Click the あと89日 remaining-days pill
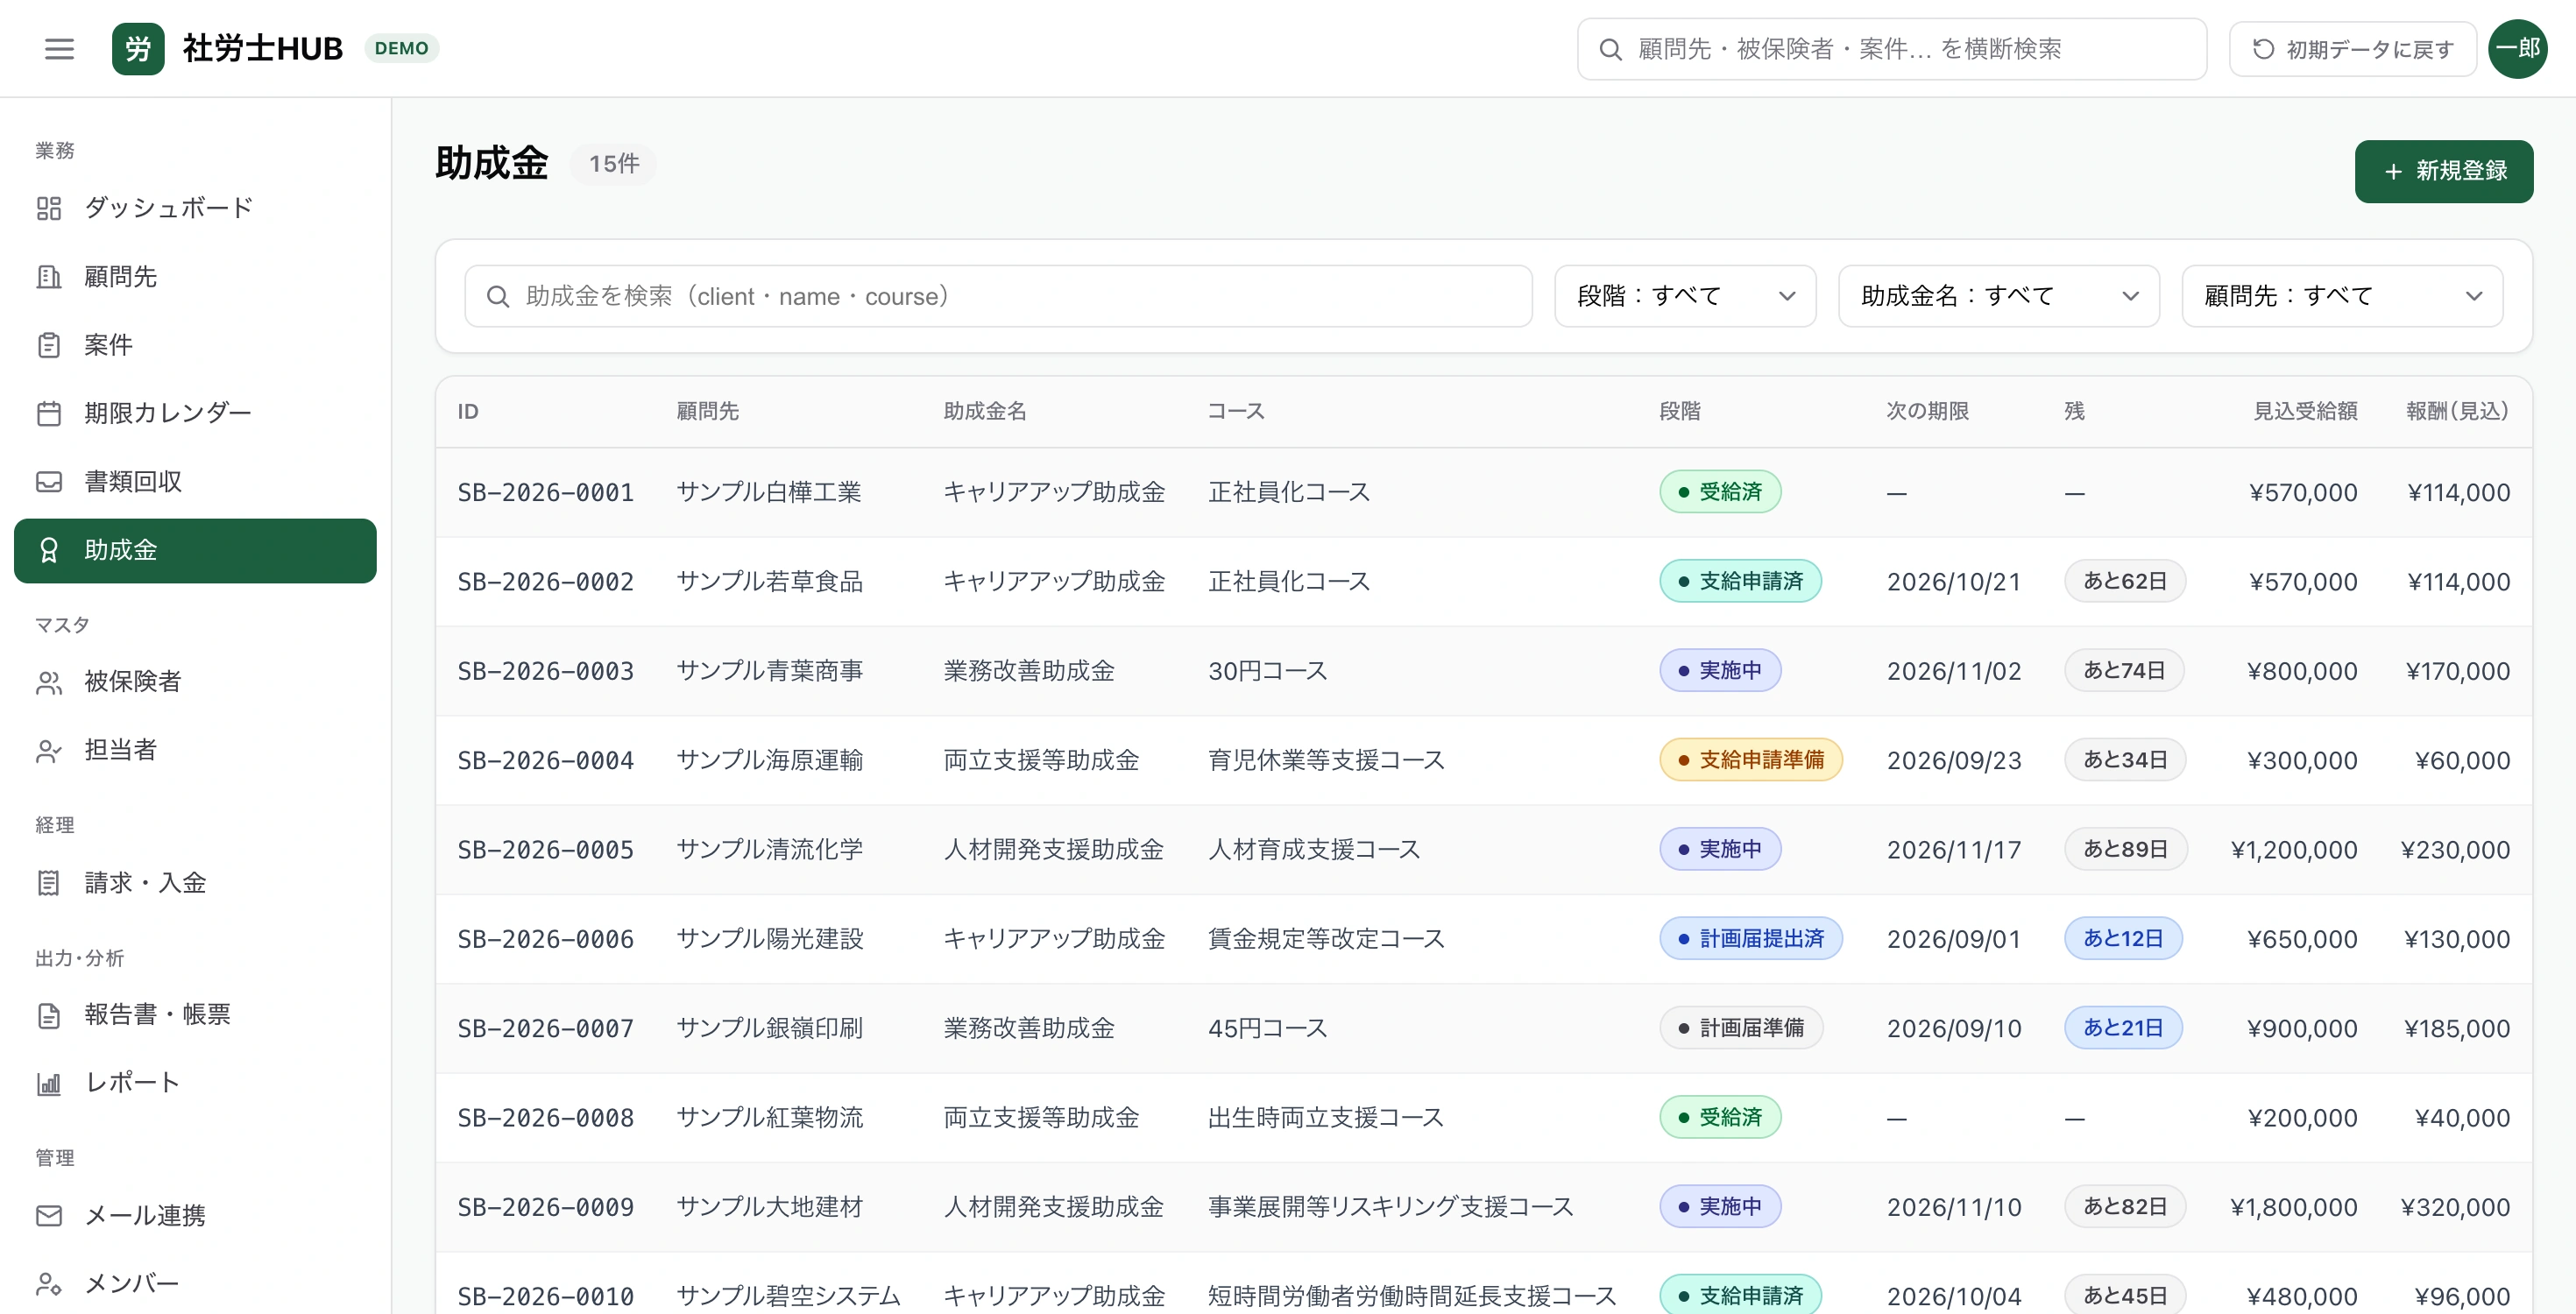Screen dimensions: 2576x1314 click(2125, 849)
